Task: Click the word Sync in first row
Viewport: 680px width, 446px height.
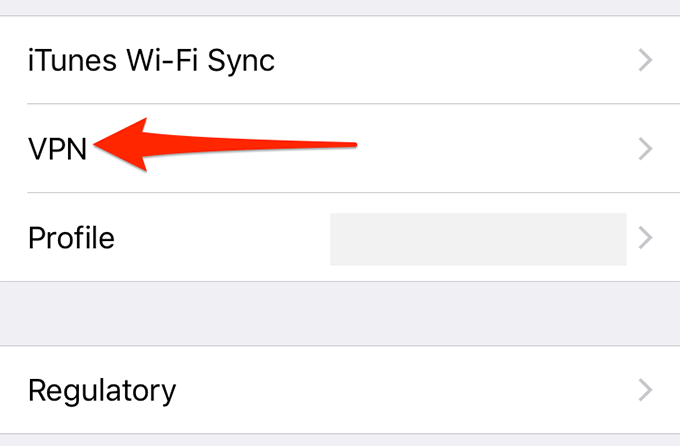Action: [x=239, y=62]
